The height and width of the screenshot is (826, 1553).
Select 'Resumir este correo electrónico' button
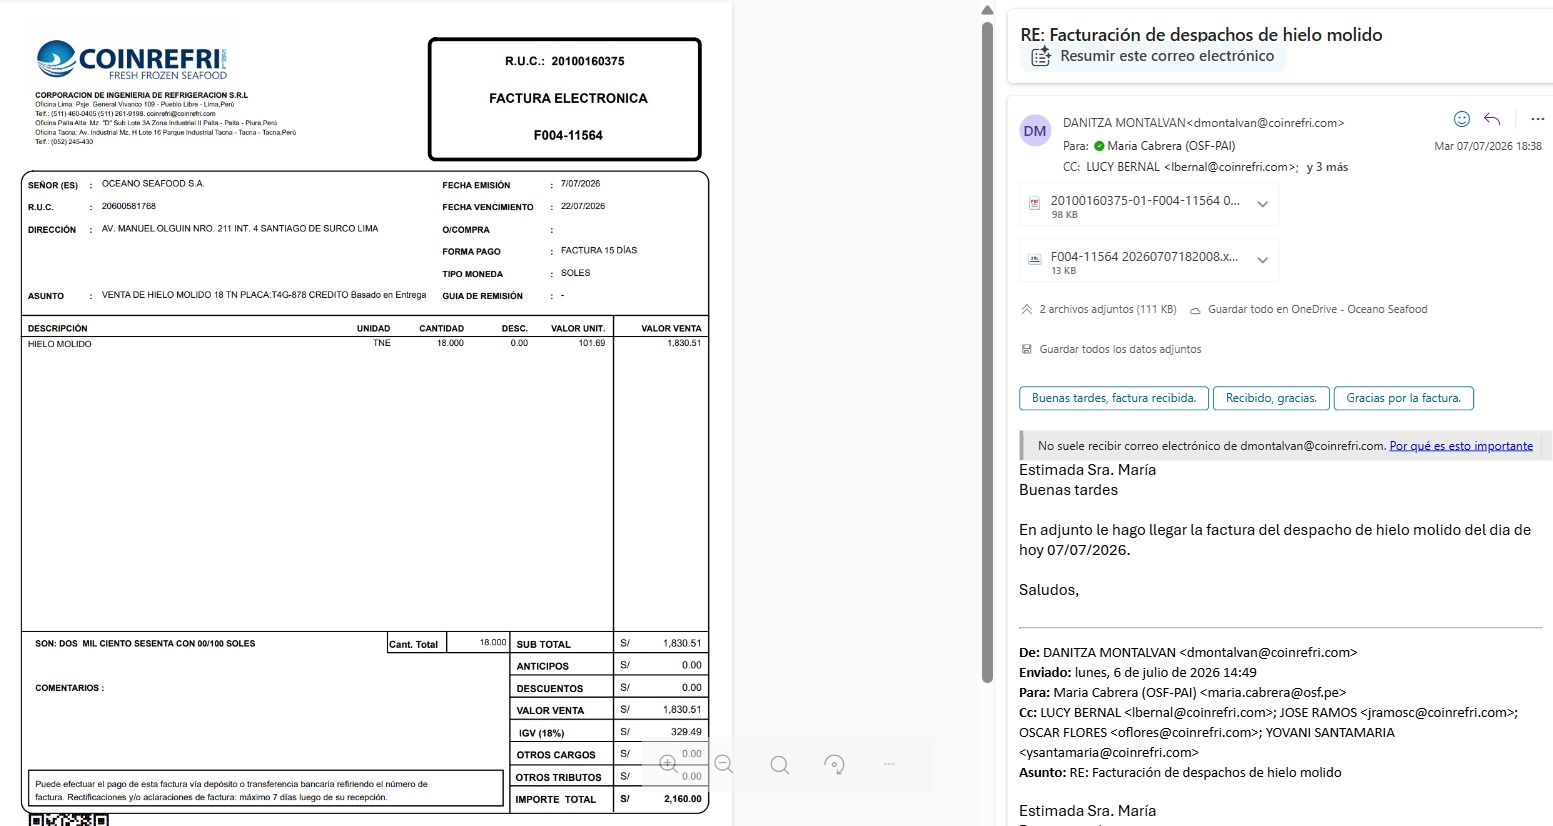pos(1153,57)
